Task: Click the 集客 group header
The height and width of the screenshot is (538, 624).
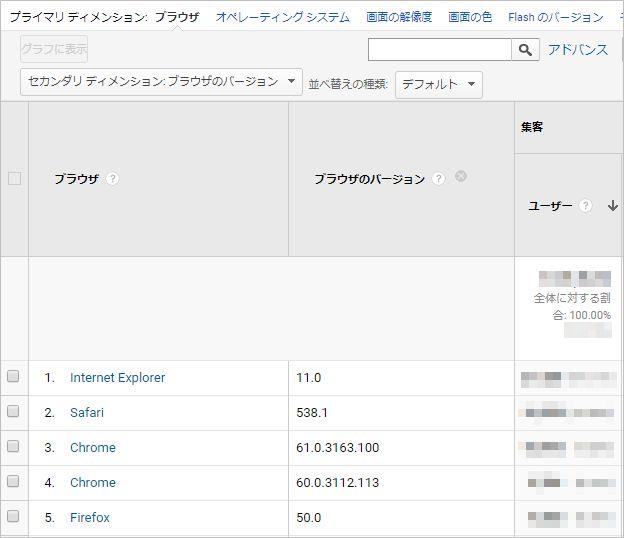Action: [532, 127]
